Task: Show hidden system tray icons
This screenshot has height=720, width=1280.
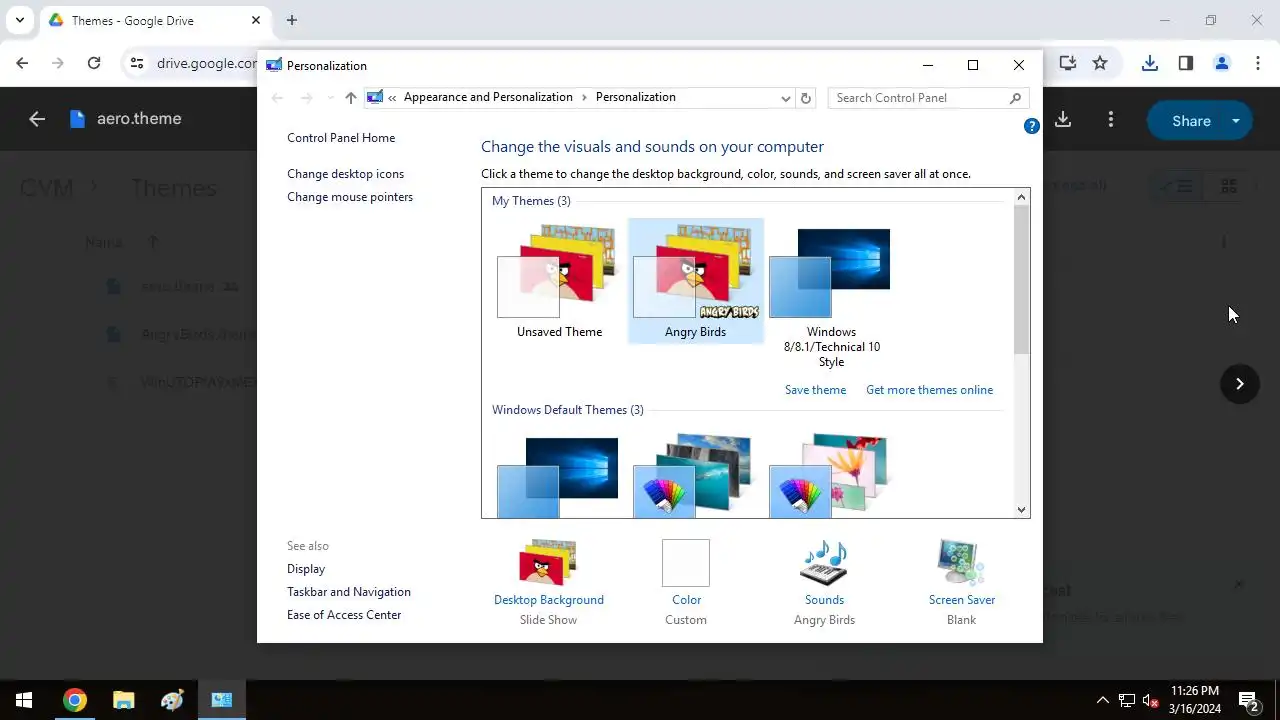Action: [x=1102, y=700]
